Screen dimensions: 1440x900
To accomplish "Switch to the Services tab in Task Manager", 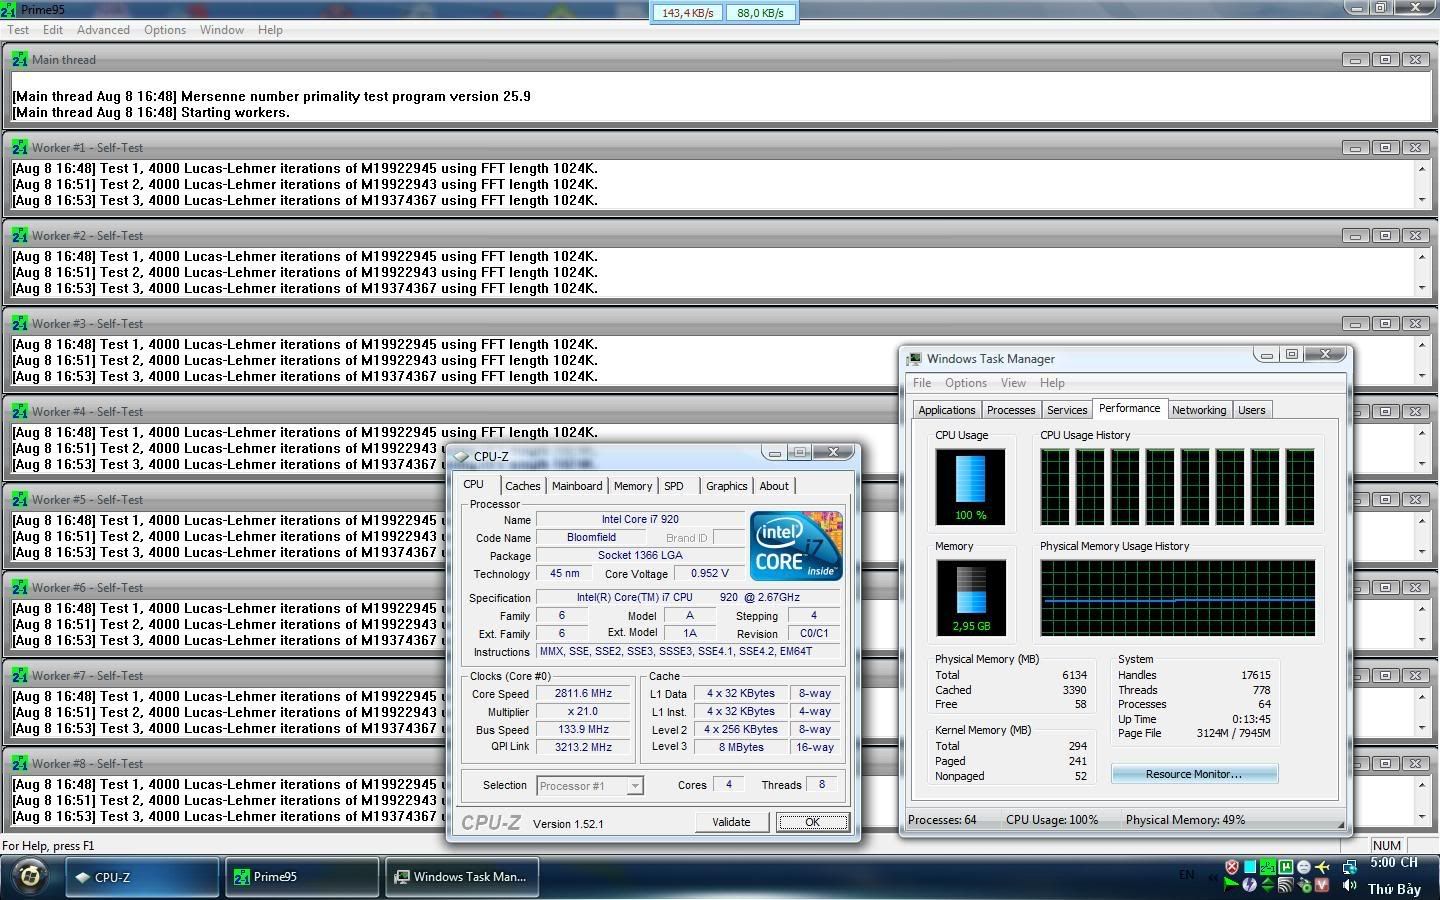I will pyautogui.click(x=1067, y=410).
